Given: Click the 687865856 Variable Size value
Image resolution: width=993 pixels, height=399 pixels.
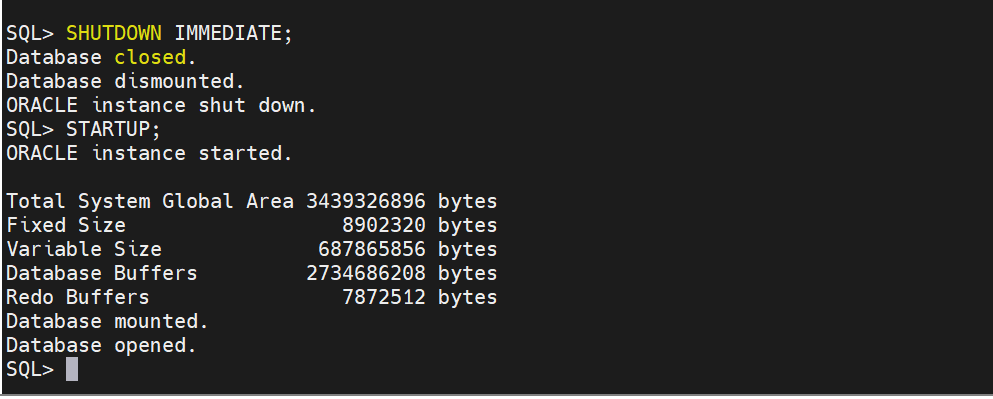Looking at the screenshot, I should [372, 250].
